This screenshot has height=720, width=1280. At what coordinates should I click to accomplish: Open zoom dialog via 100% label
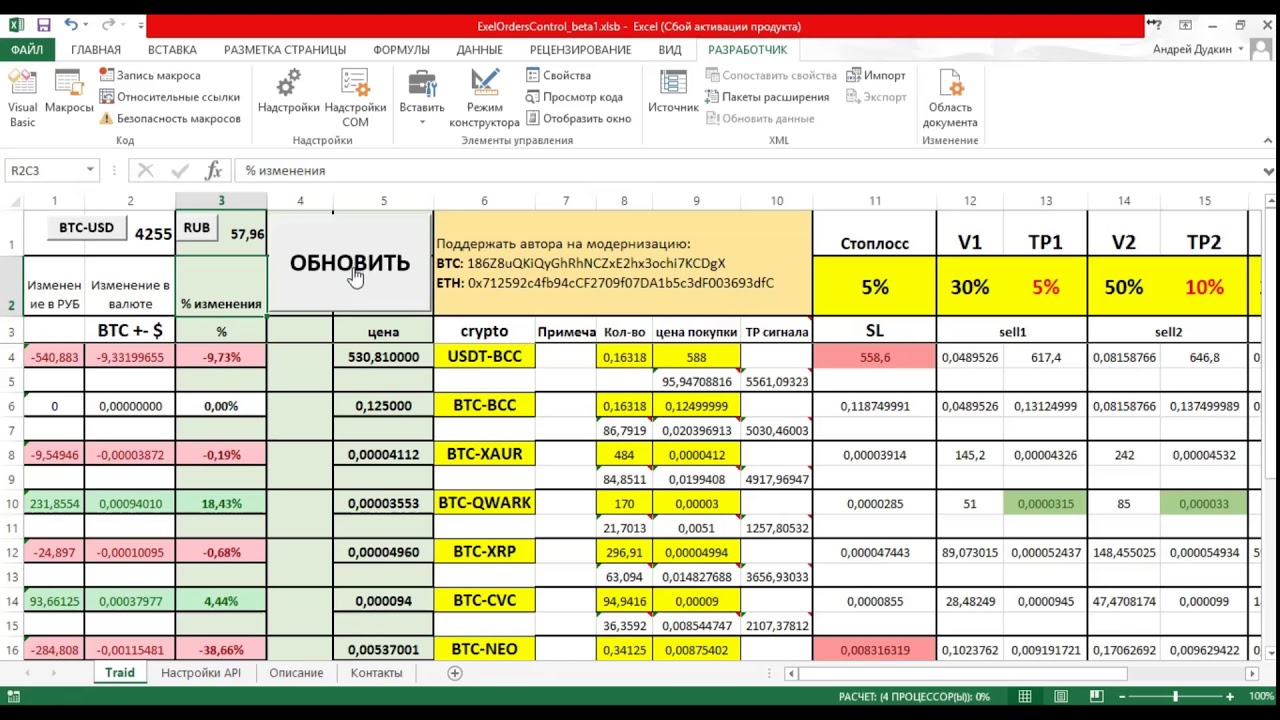[x=1261, y=696]
